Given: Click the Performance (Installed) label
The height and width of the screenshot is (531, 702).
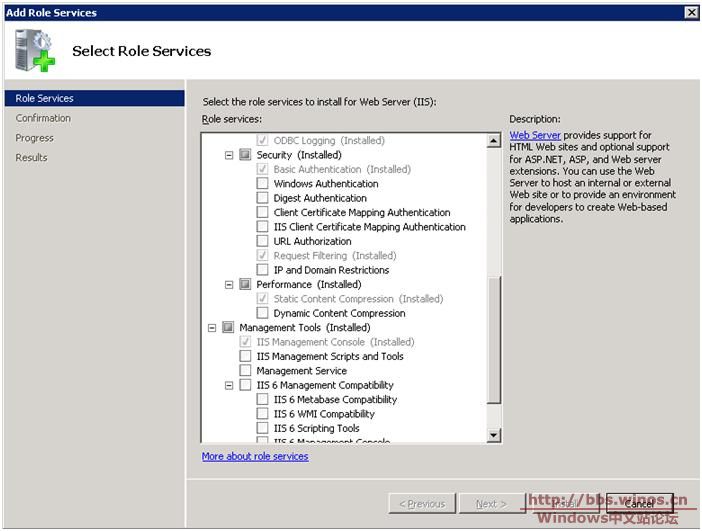Looking at the screenshot, I should coord(309,284).
